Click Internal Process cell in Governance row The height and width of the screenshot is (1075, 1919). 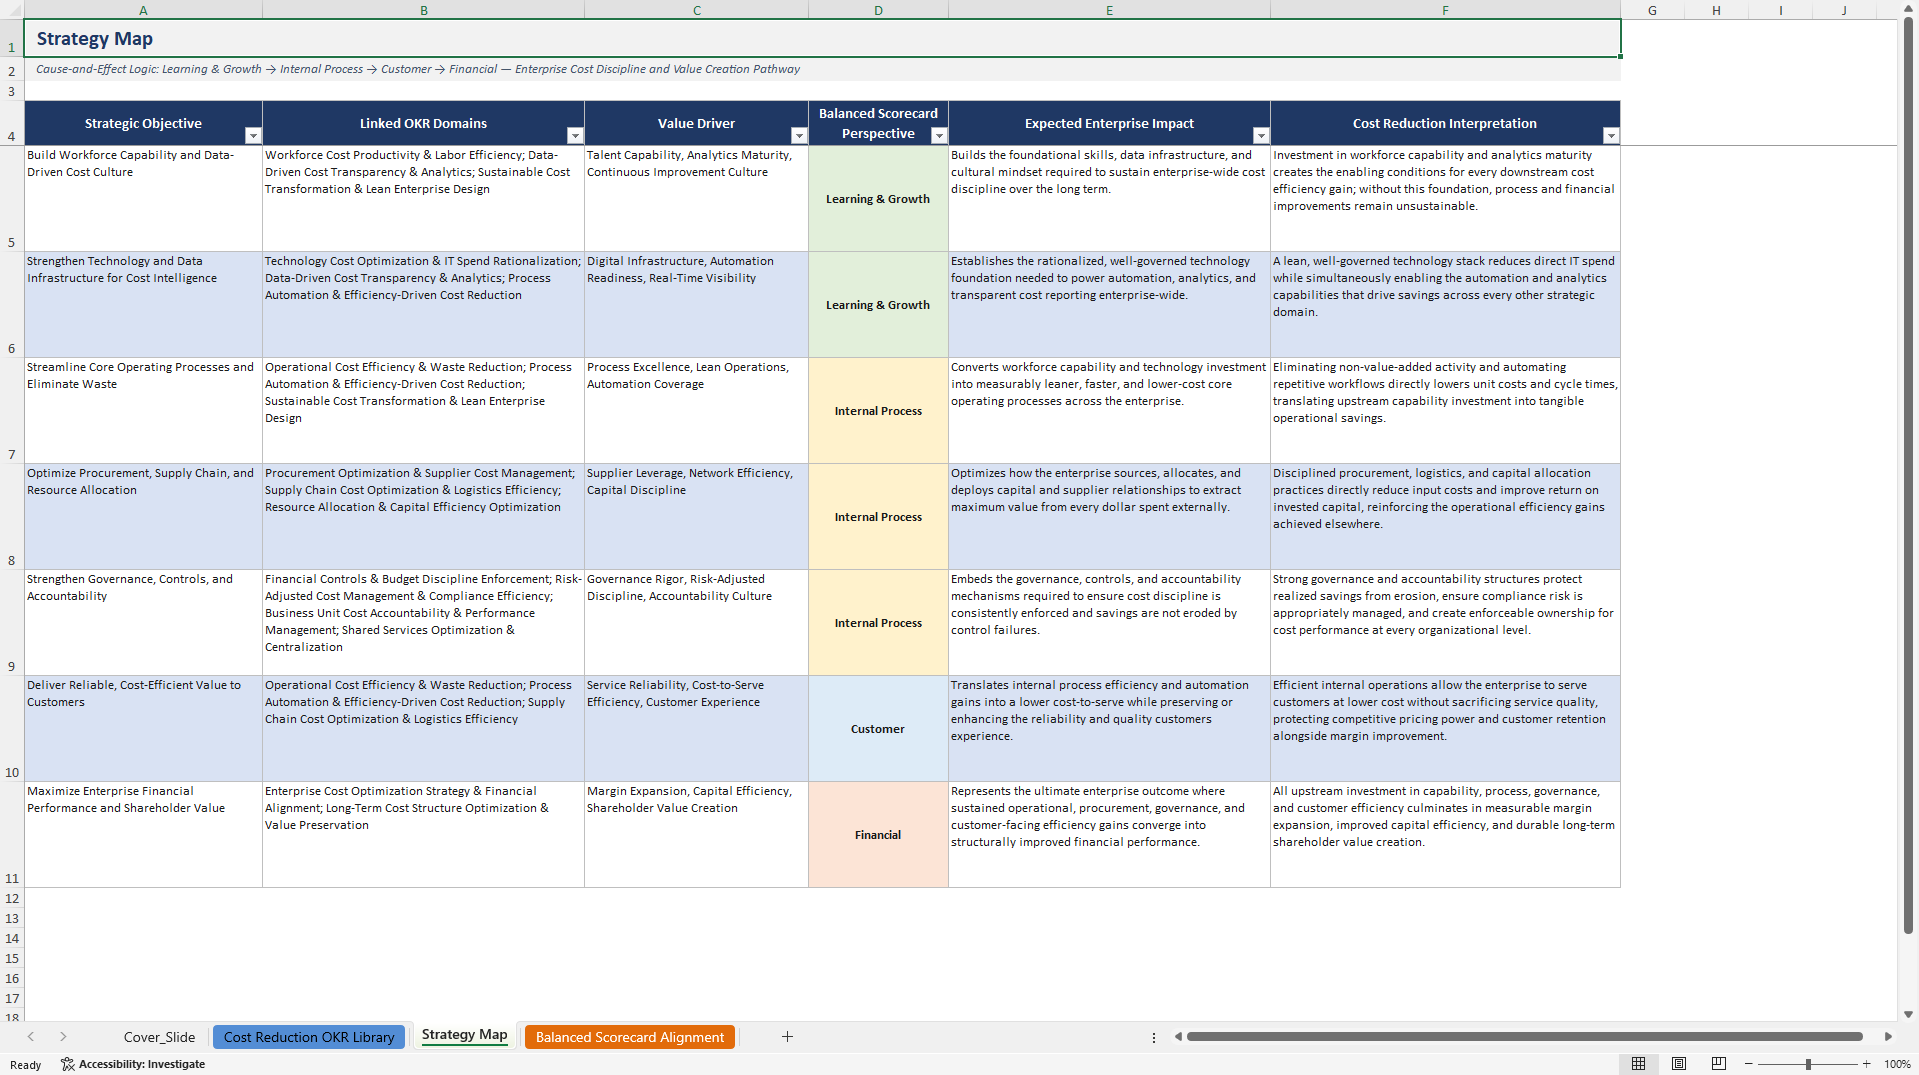pyautogui.click(x=878, y=622)
